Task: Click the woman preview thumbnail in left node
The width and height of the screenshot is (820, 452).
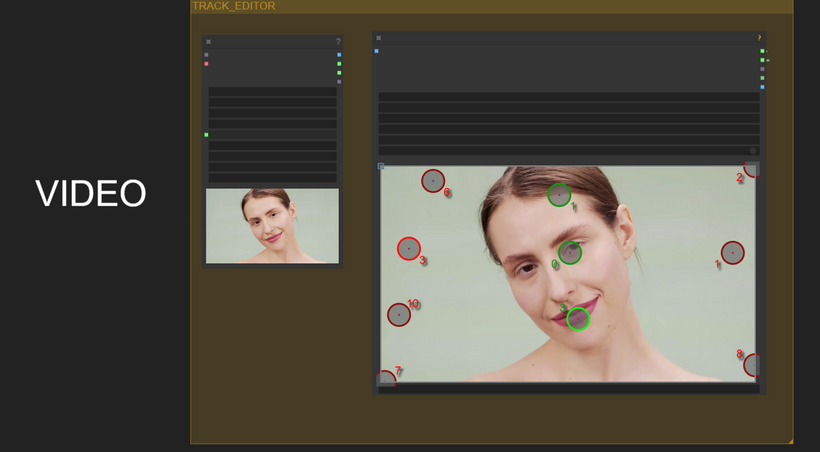Action: tap(272, 226)
